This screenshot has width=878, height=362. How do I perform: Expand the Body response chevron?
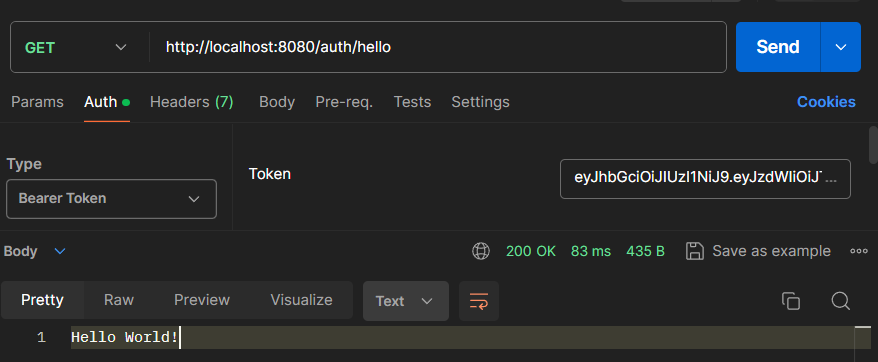60,251
